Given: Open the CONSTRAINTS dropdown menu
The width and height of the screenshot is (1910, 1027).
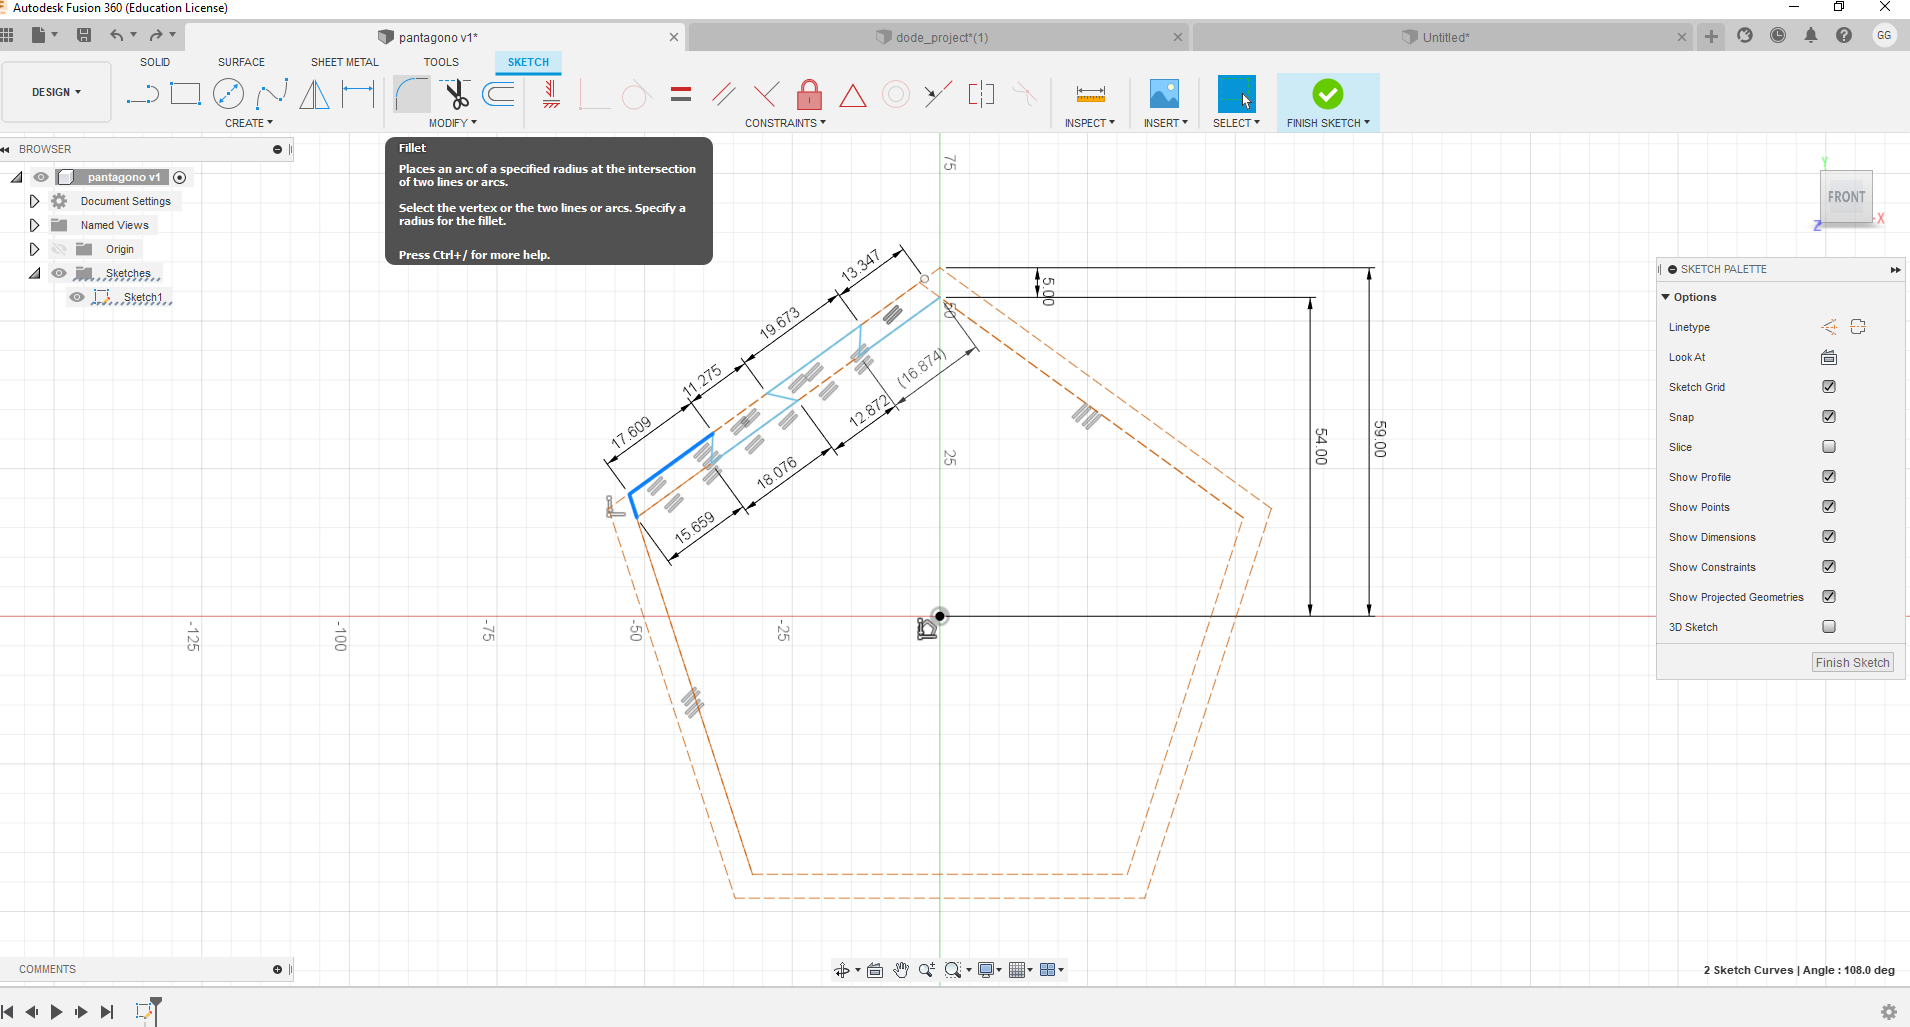Looking at the screenshot, I should pyautogui.click(x=785, y=123).
